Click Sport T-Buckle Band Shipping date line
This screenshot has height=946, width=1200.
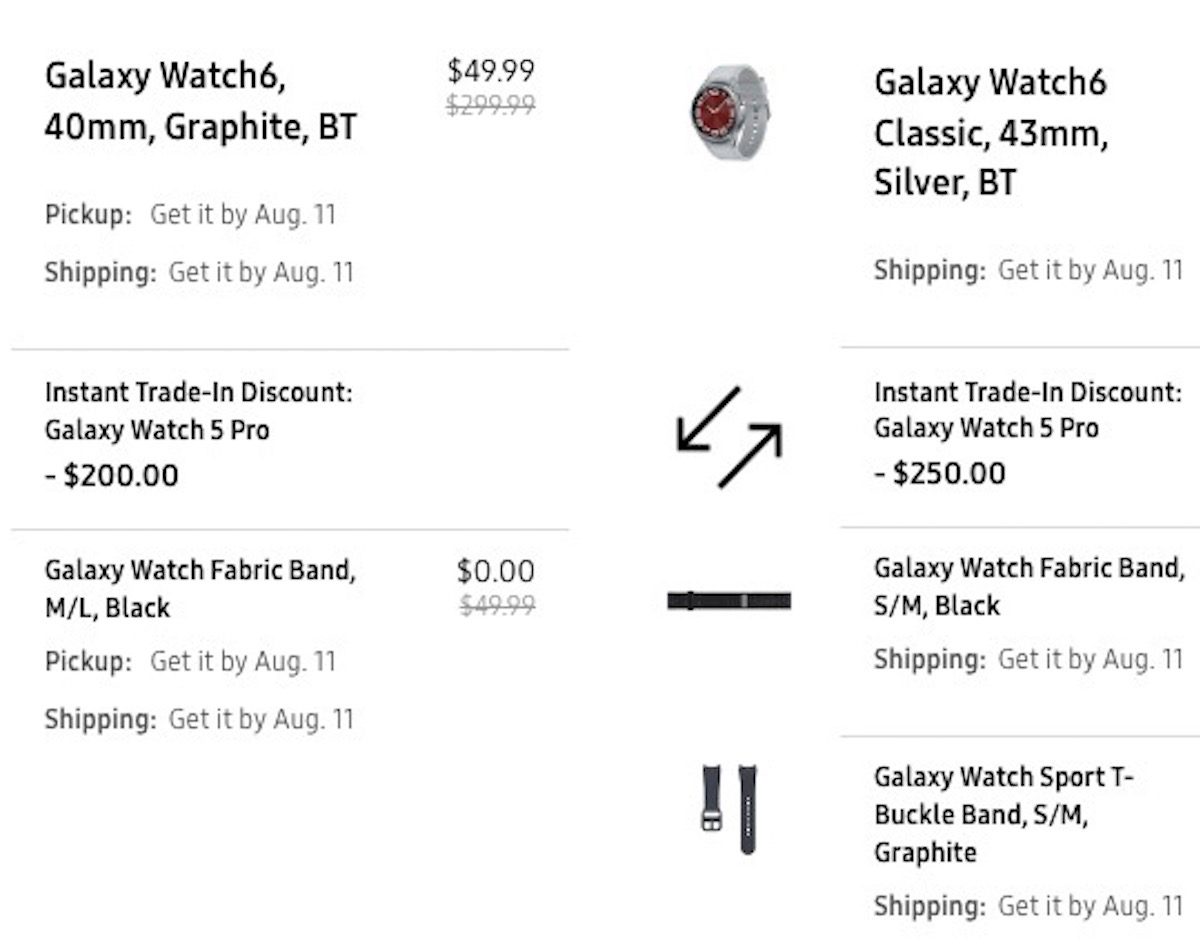pyautogui.click(x=1028, y=907)
